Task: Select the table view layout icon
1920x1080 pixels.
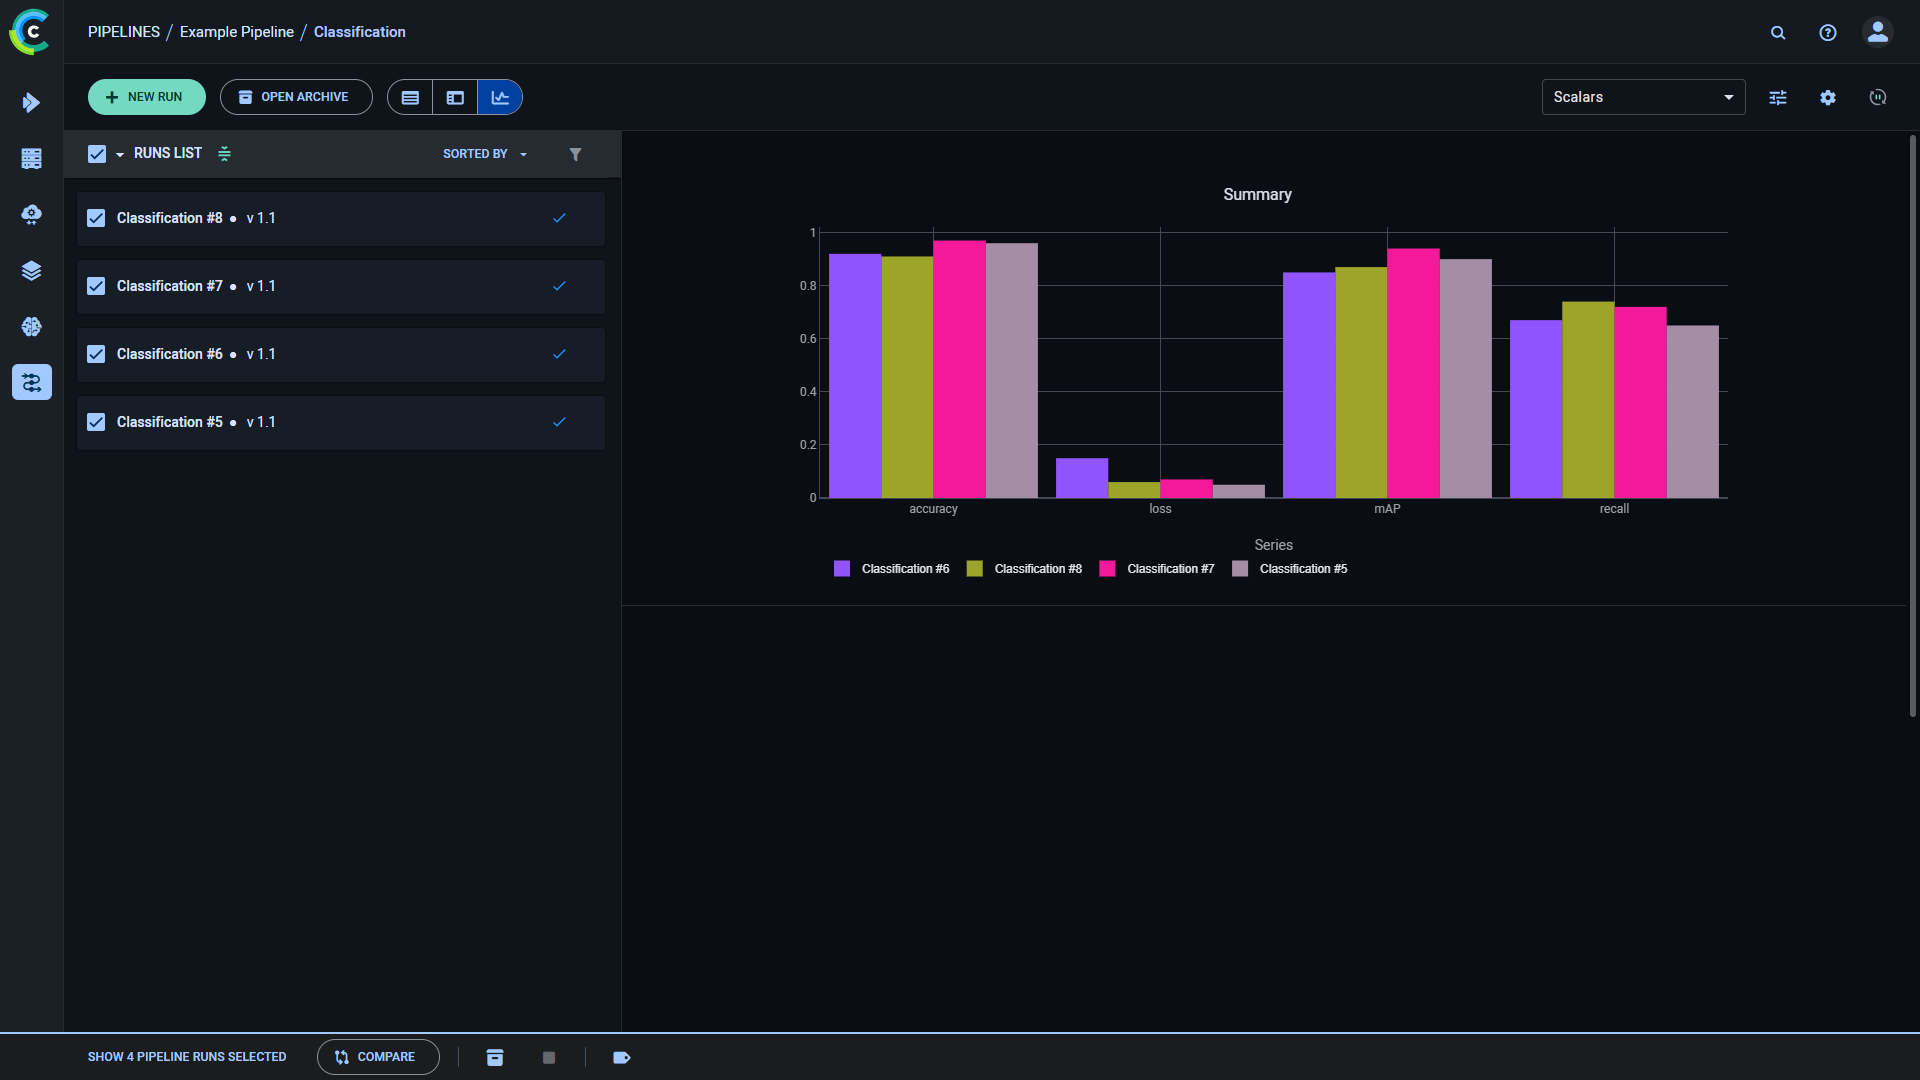Action: coord(411,96)
